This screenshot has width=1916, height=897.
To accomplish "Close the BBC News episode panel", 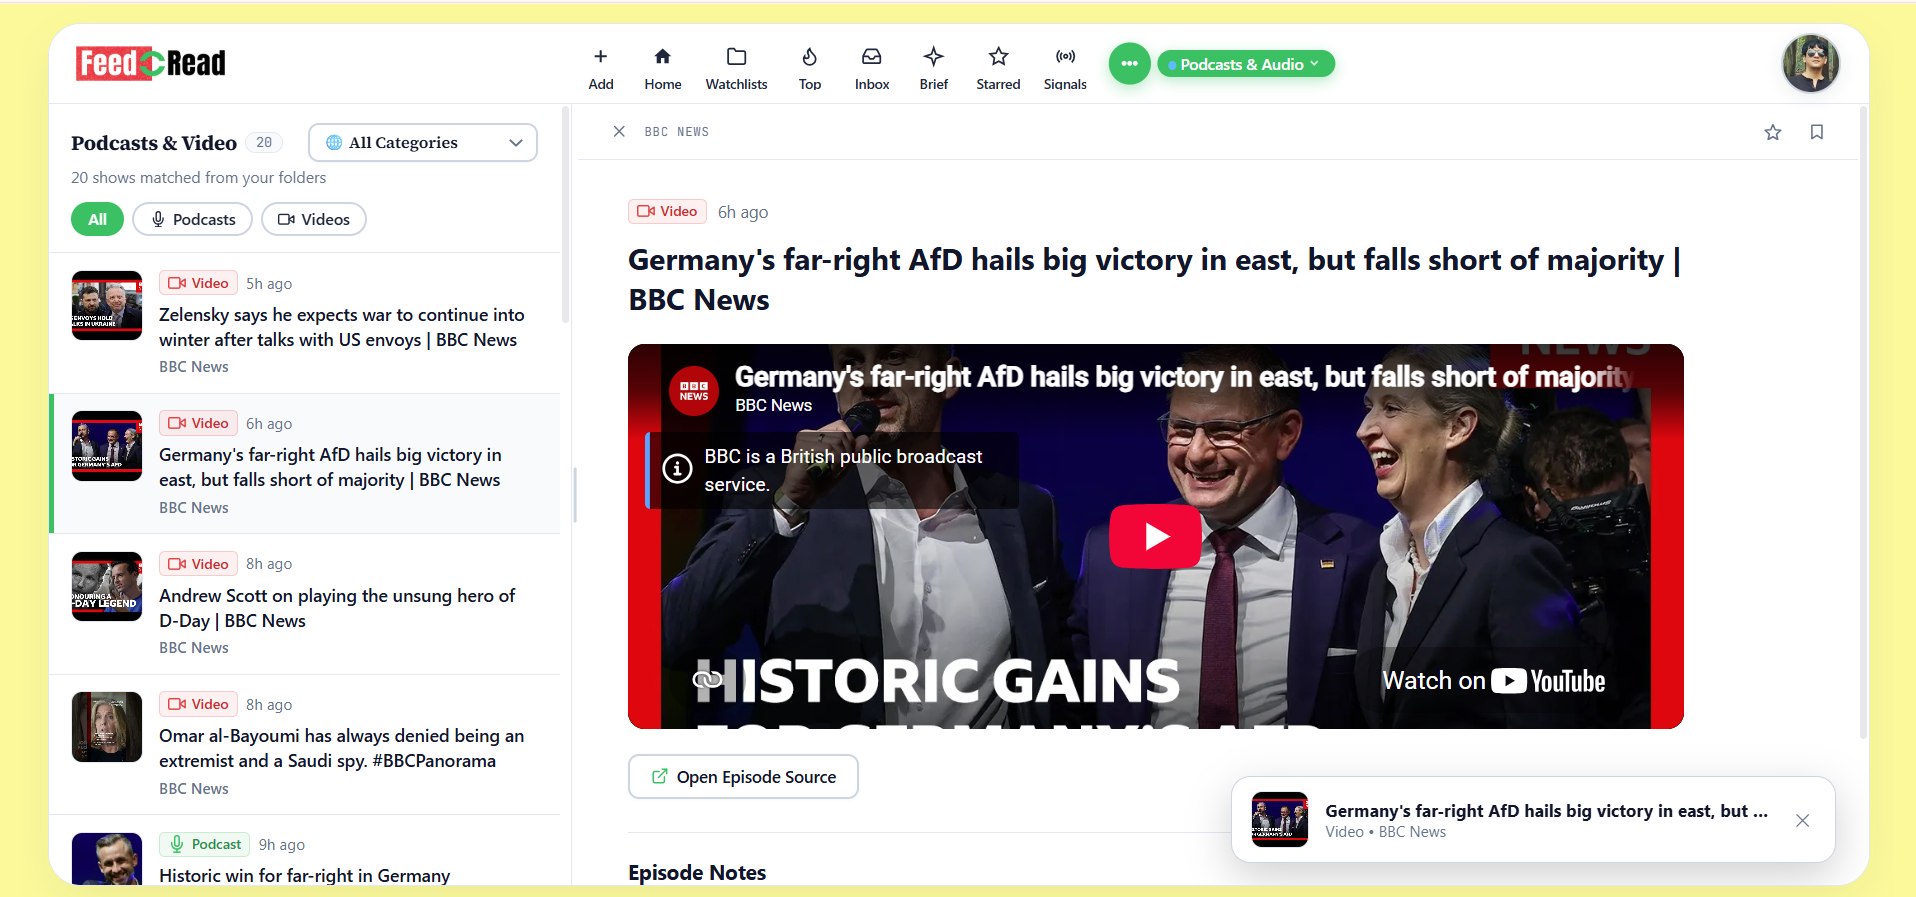I will [619, 131].
